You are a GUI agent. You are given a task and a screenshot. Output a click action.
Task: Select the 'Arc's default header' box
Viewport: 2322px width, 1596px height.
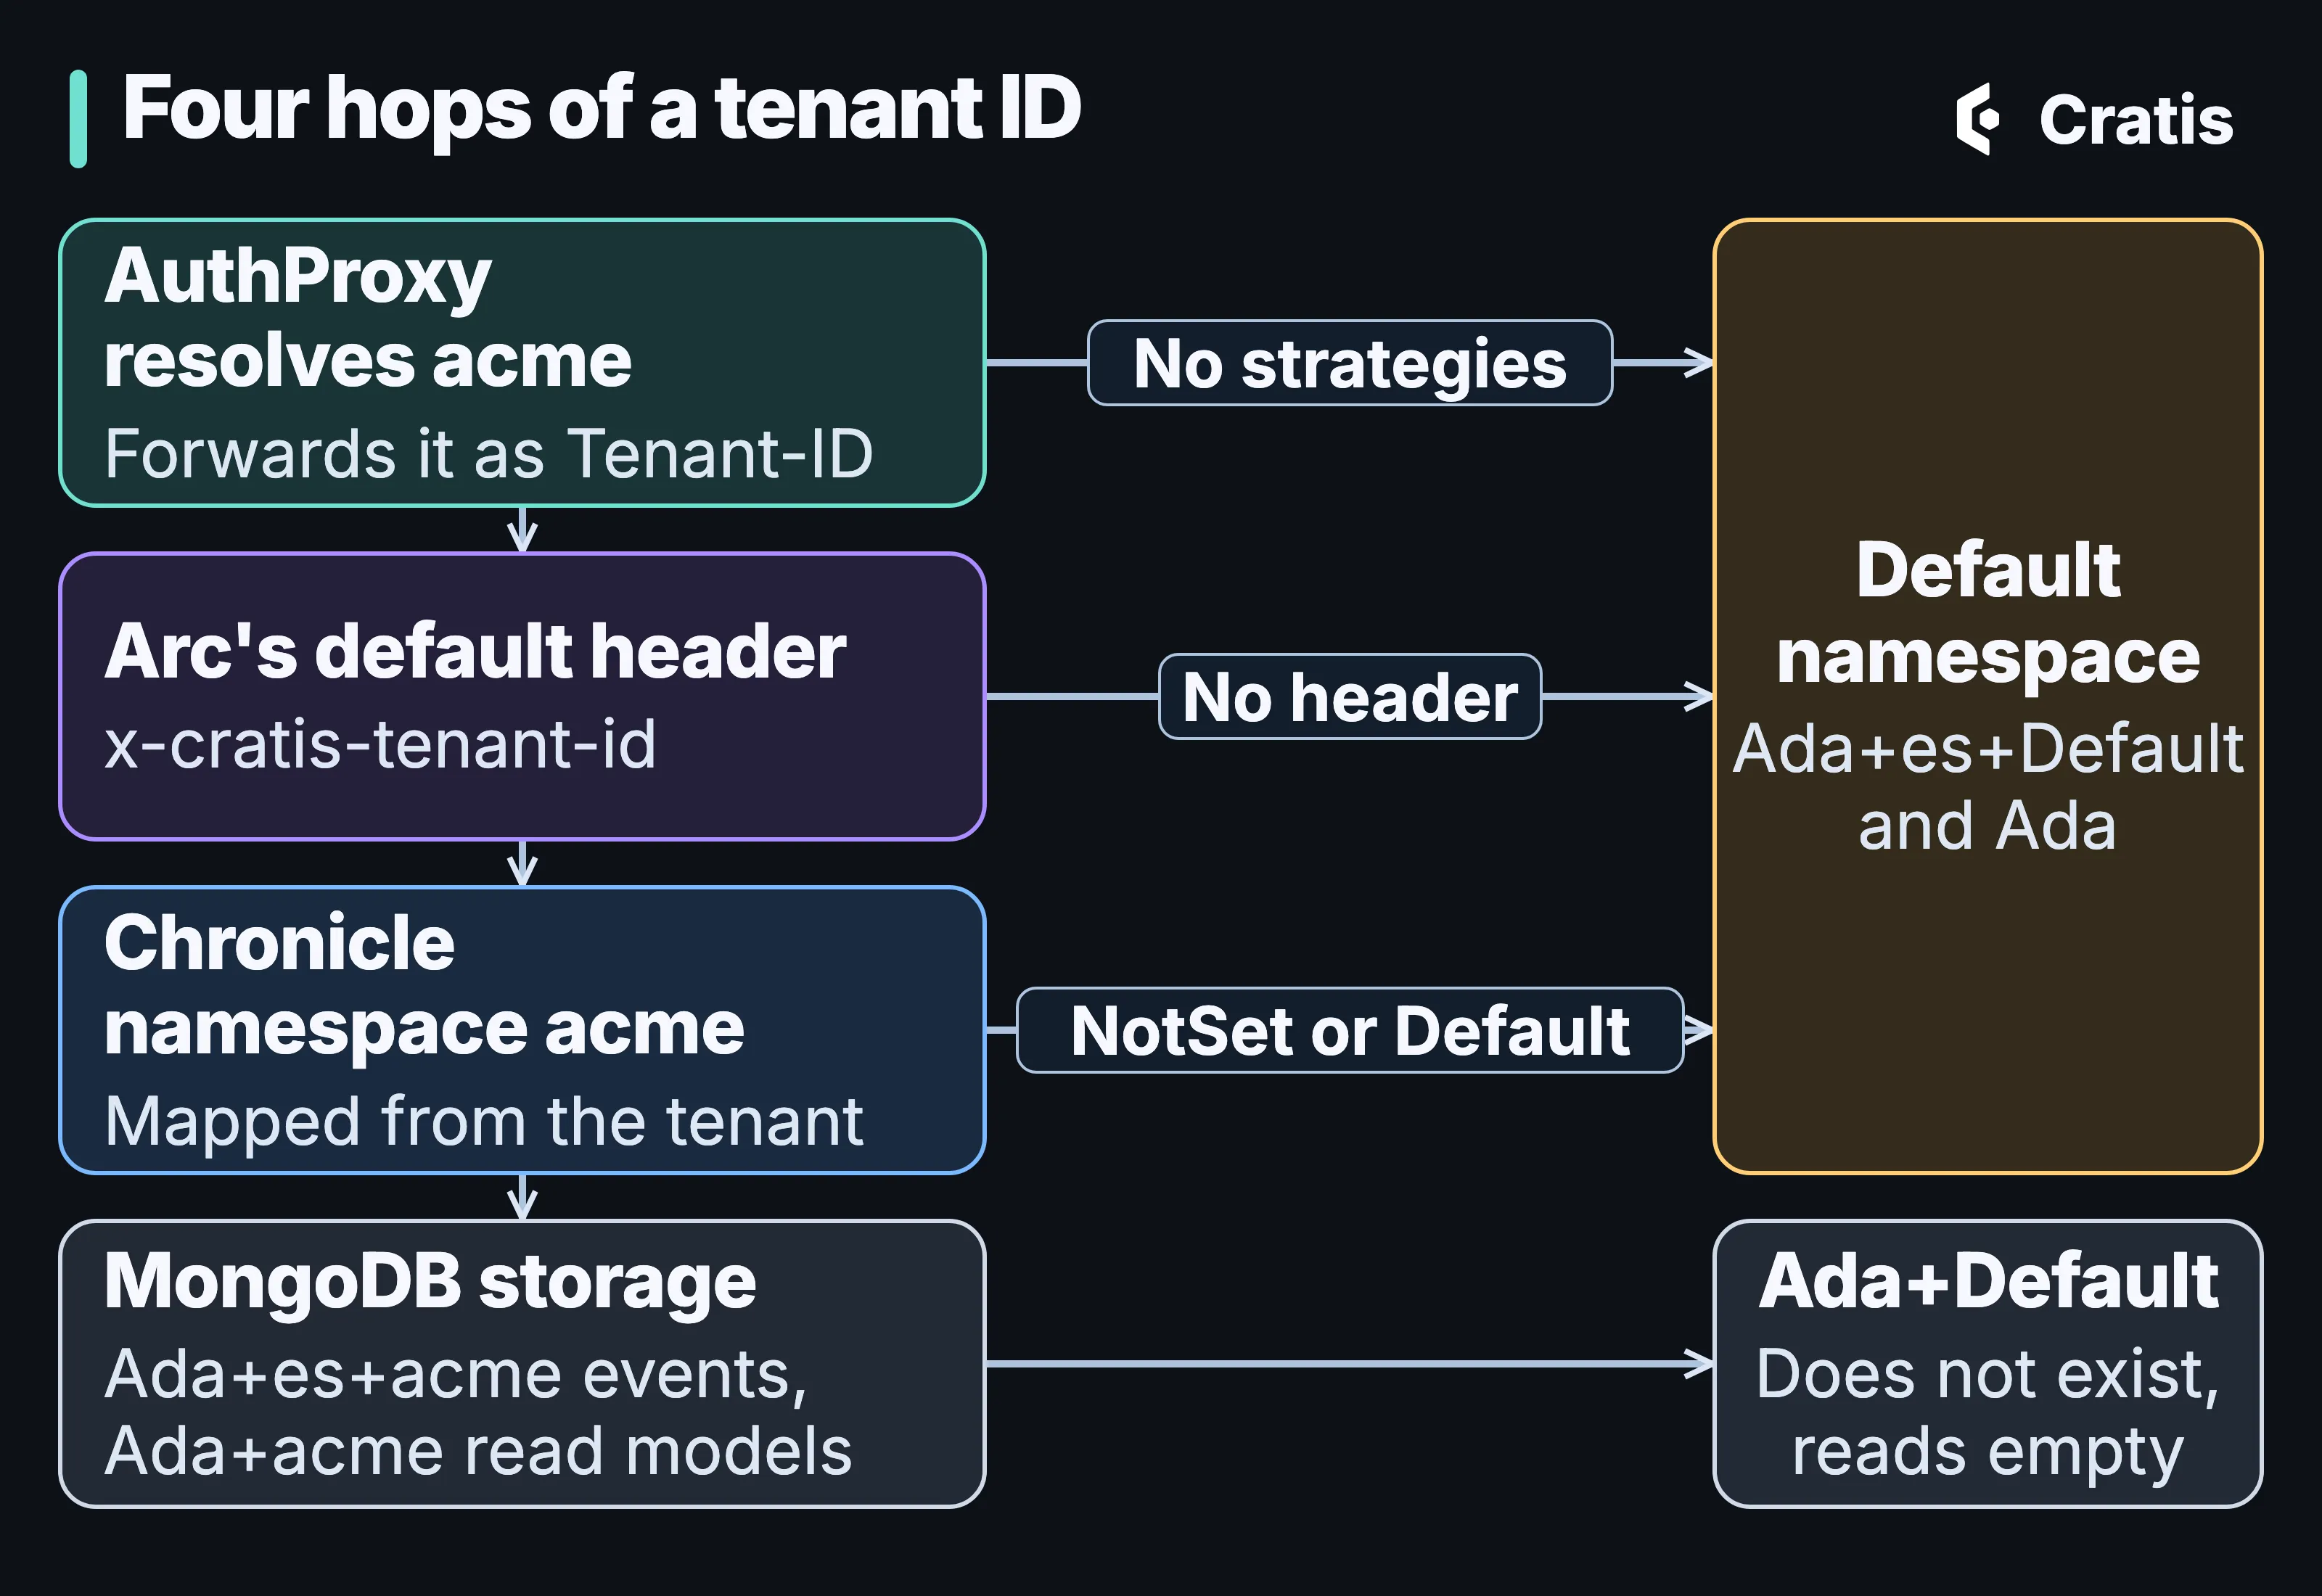click(x=522, y=696)
